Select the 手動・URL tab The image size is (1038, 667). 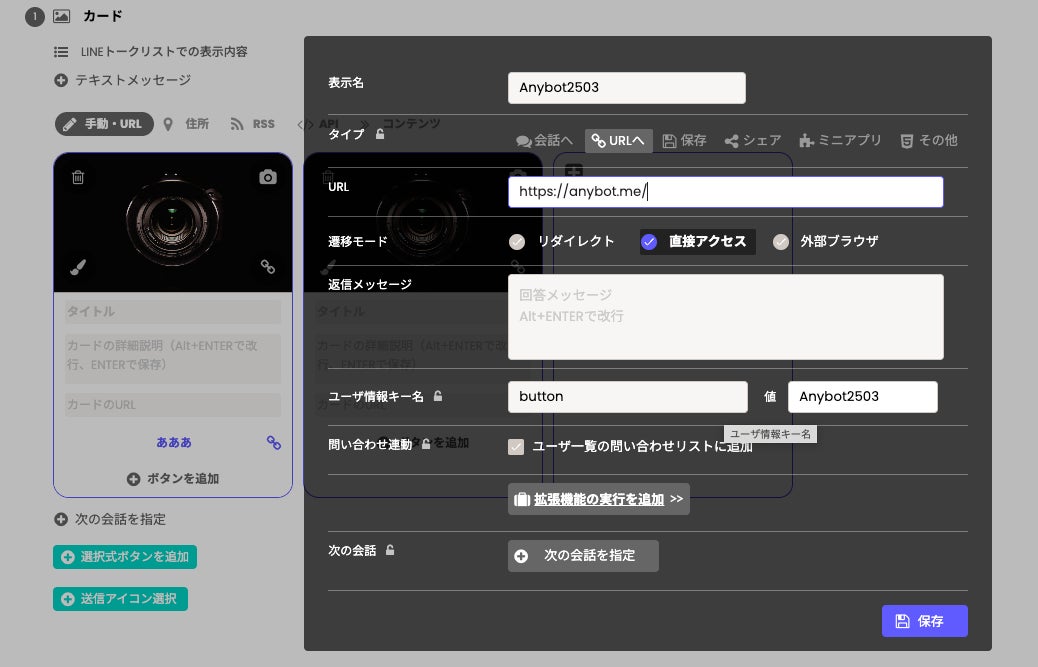point(104,124)
